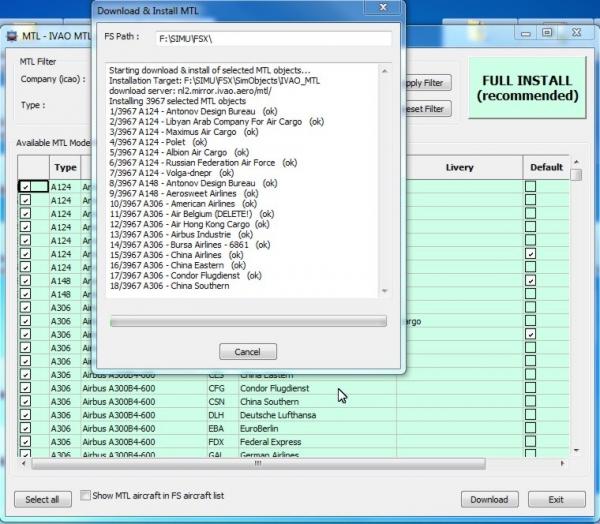Uncheck the first A148 row checkbox
Screen dimensions: 600x524
(x=25, y=281)
